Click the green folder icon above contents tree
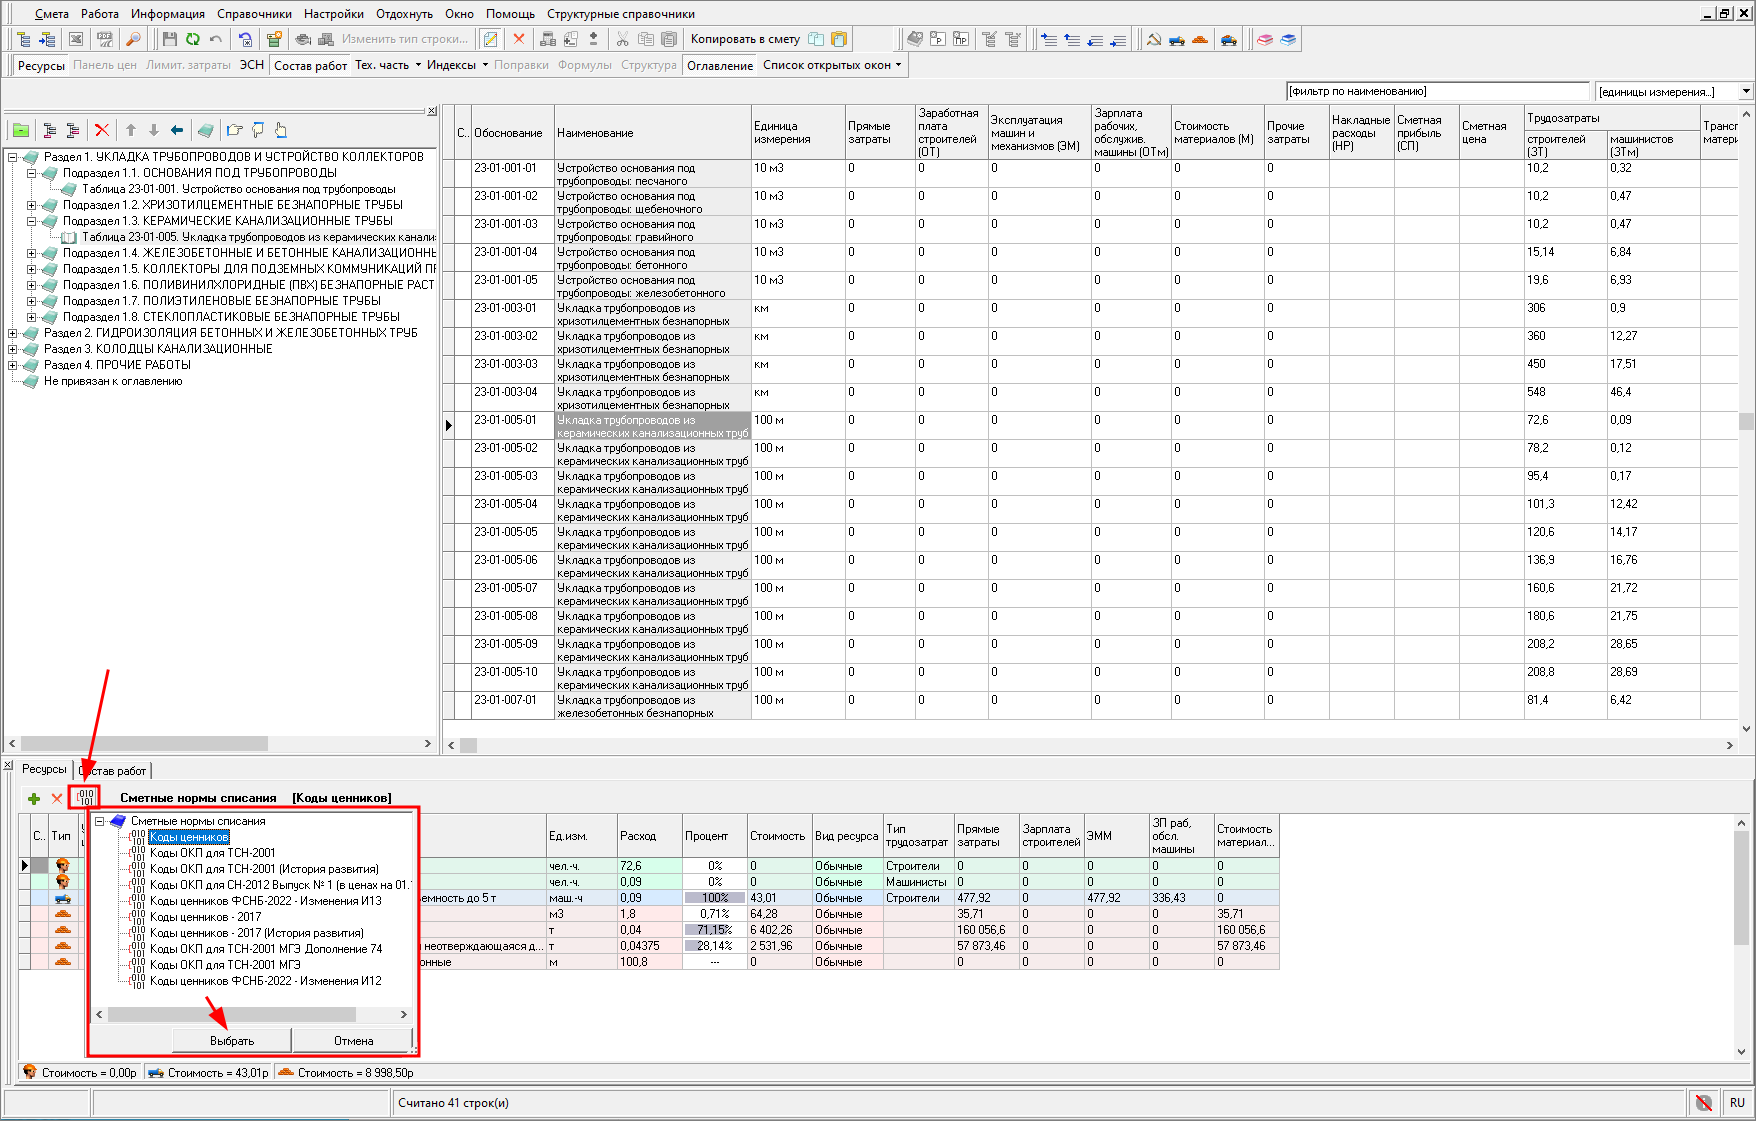 click(x=20, y=130)
